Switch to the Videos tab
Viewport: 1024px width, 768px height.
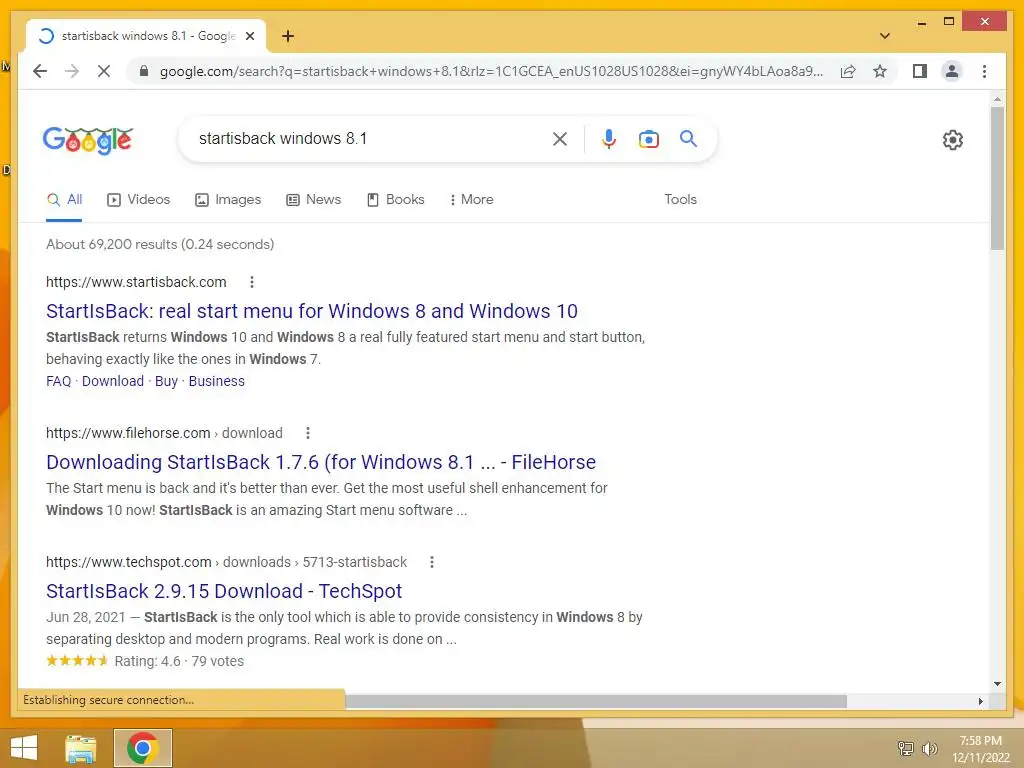(138, 200)
